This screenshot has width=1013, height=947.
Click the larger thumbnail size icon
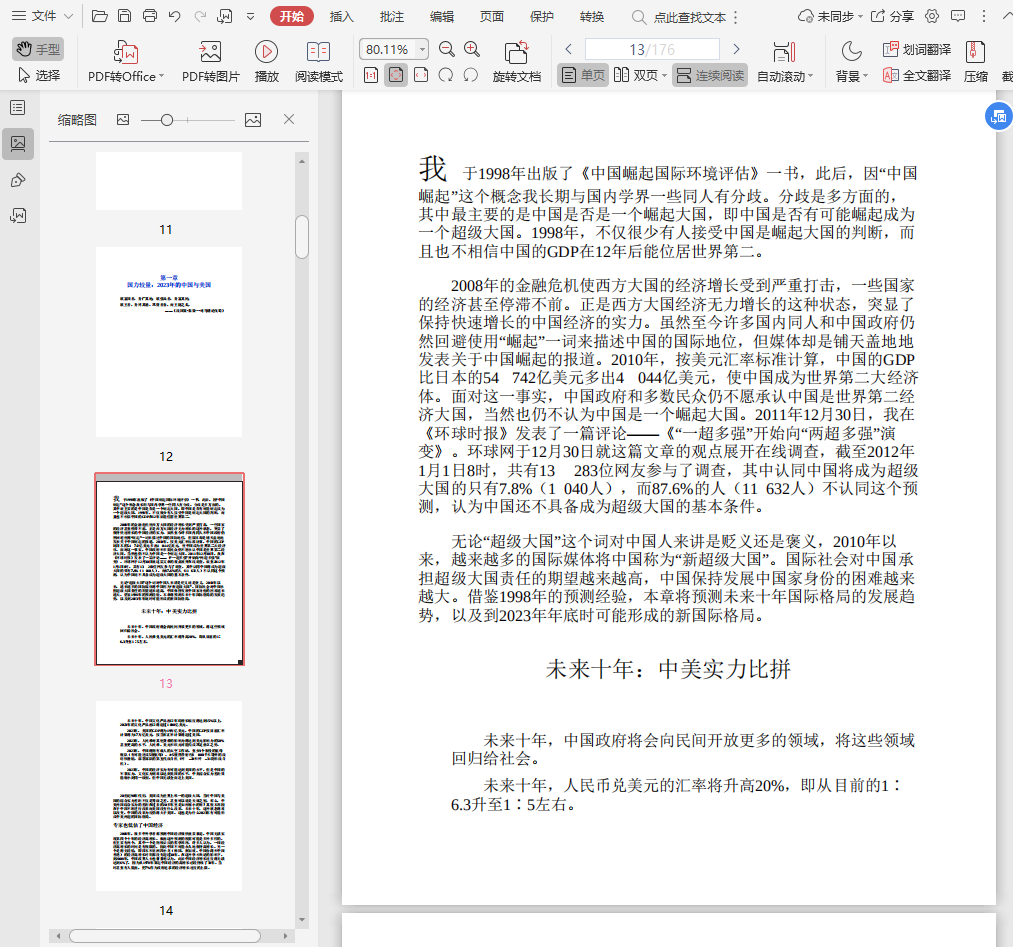(253, 120)
